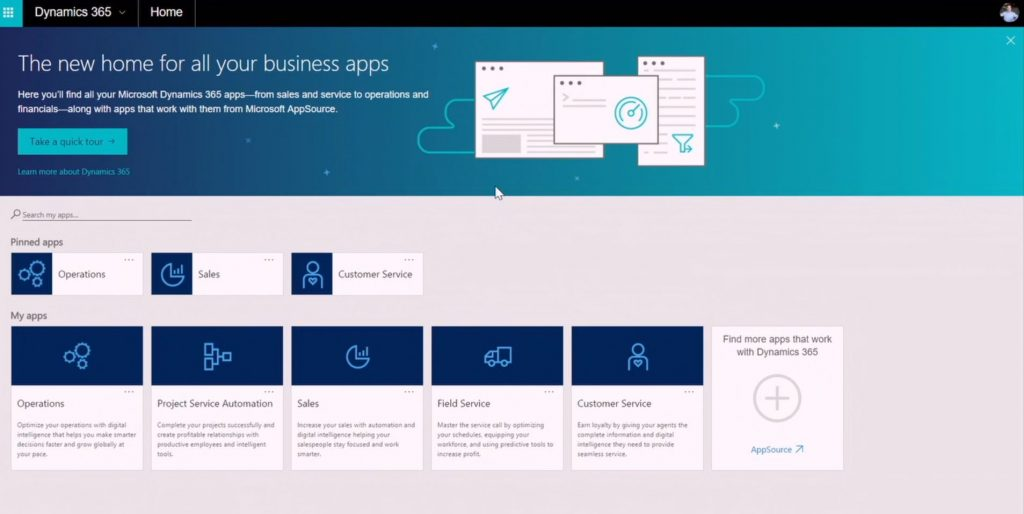
Task: Open ellipsis menu on Field Service card
Action: [549, 392]
